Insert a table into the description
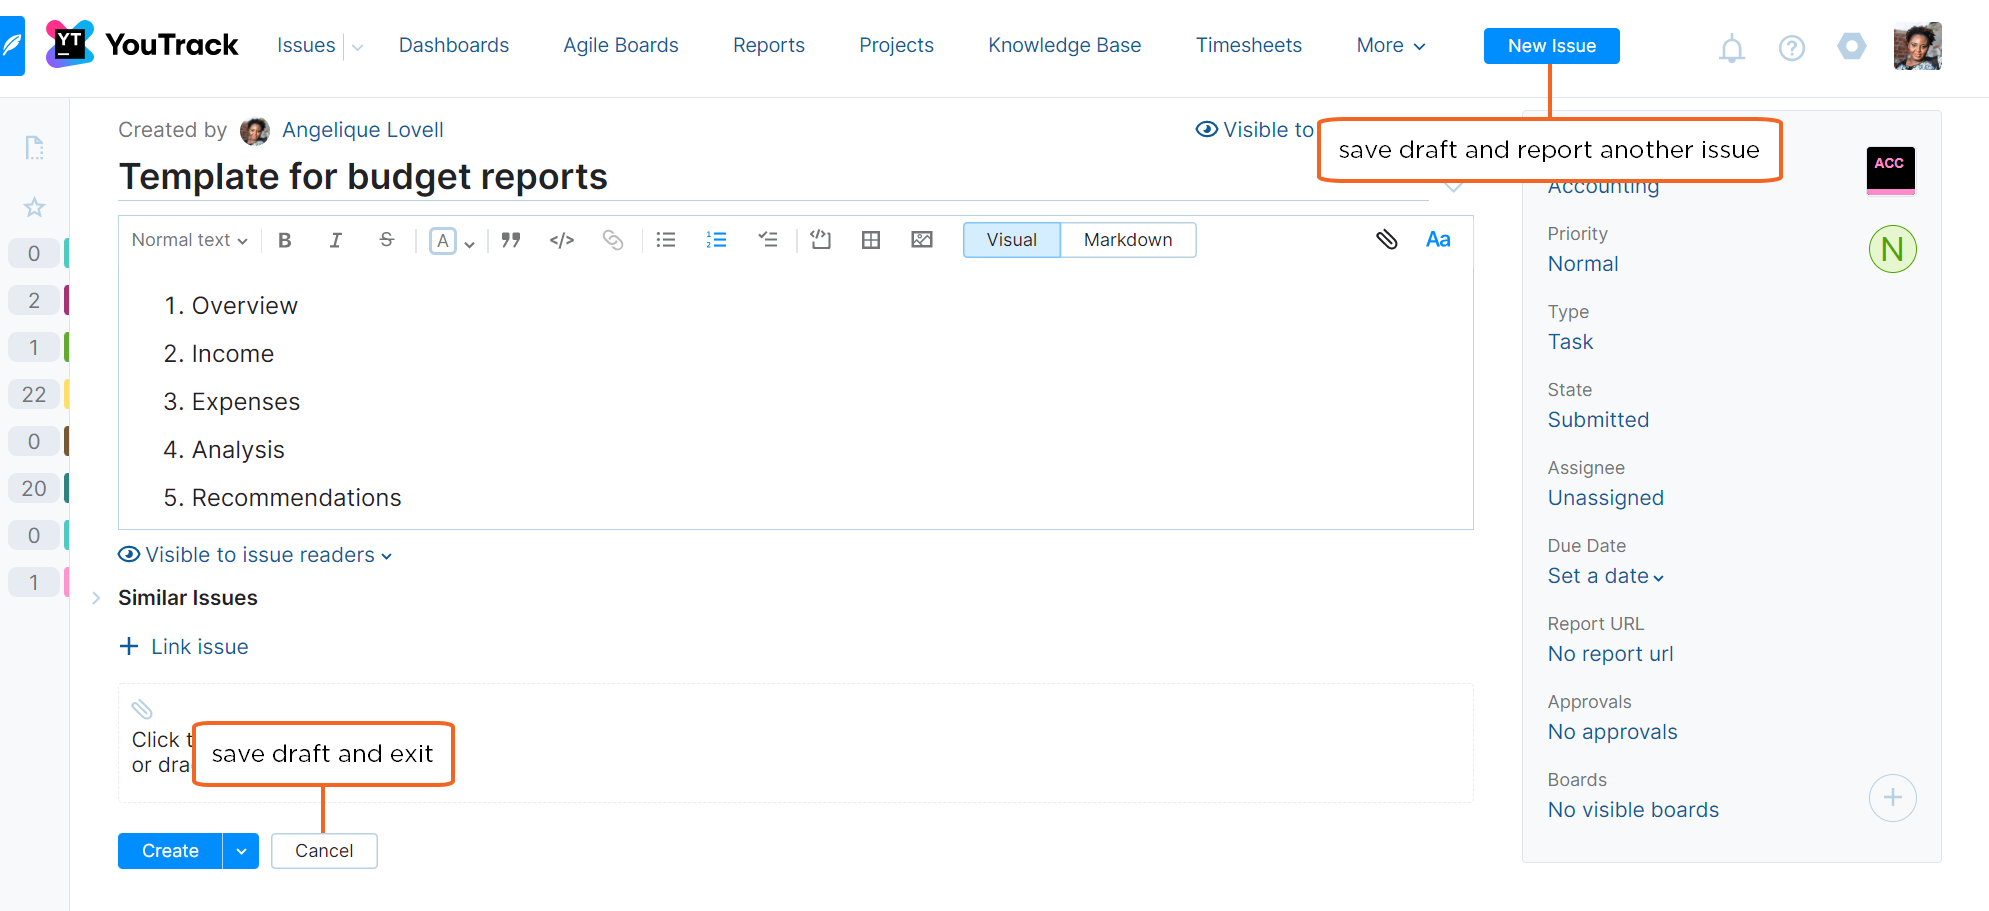This screenshot has width=1989, height=911. [870, 240]
